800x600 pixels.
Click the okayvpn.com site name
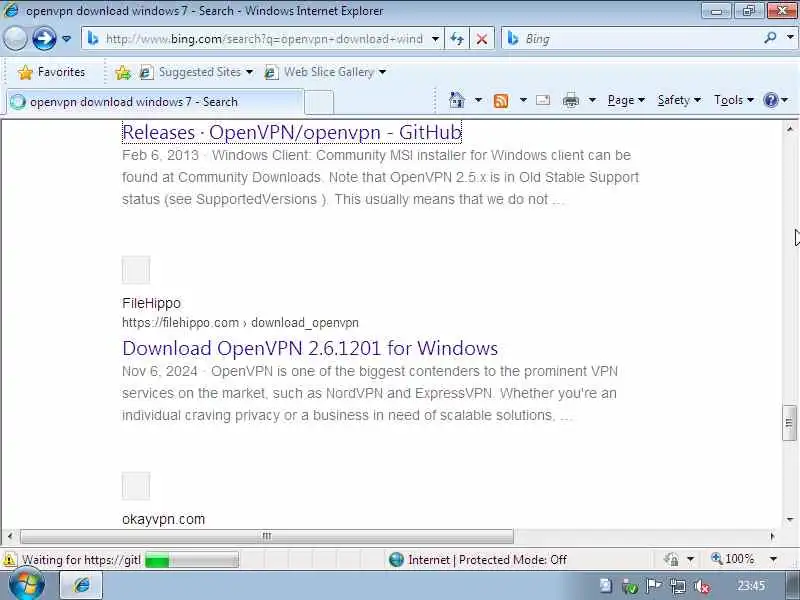163,519
